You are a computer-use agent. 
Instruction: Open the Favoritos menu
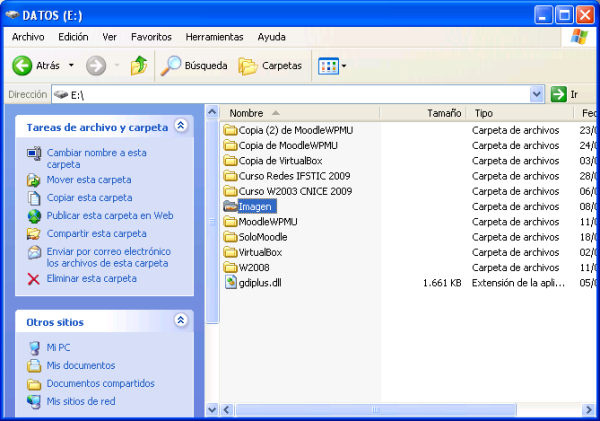pyautogui.click(x=151, y=37)
